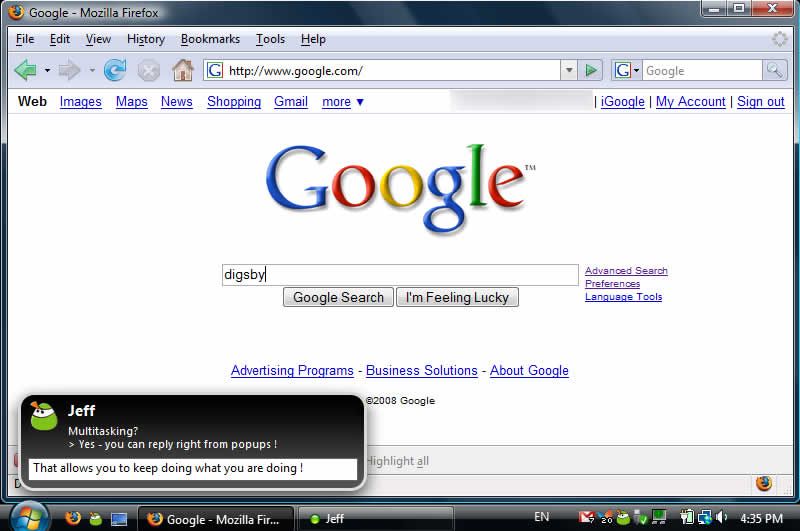The height and width of the screenshot is (531, 800).
Task: Open the Help menu
Action: point(313,39)
